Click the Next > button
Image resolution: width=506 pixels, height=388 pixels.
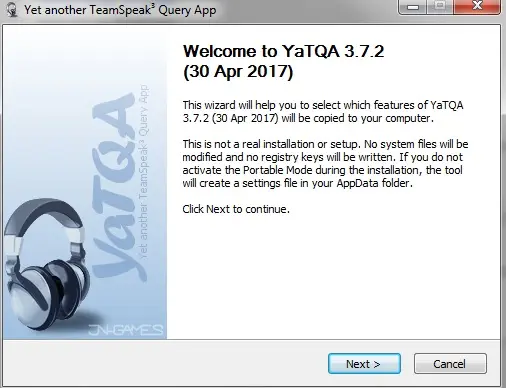(x=364, y=364)
